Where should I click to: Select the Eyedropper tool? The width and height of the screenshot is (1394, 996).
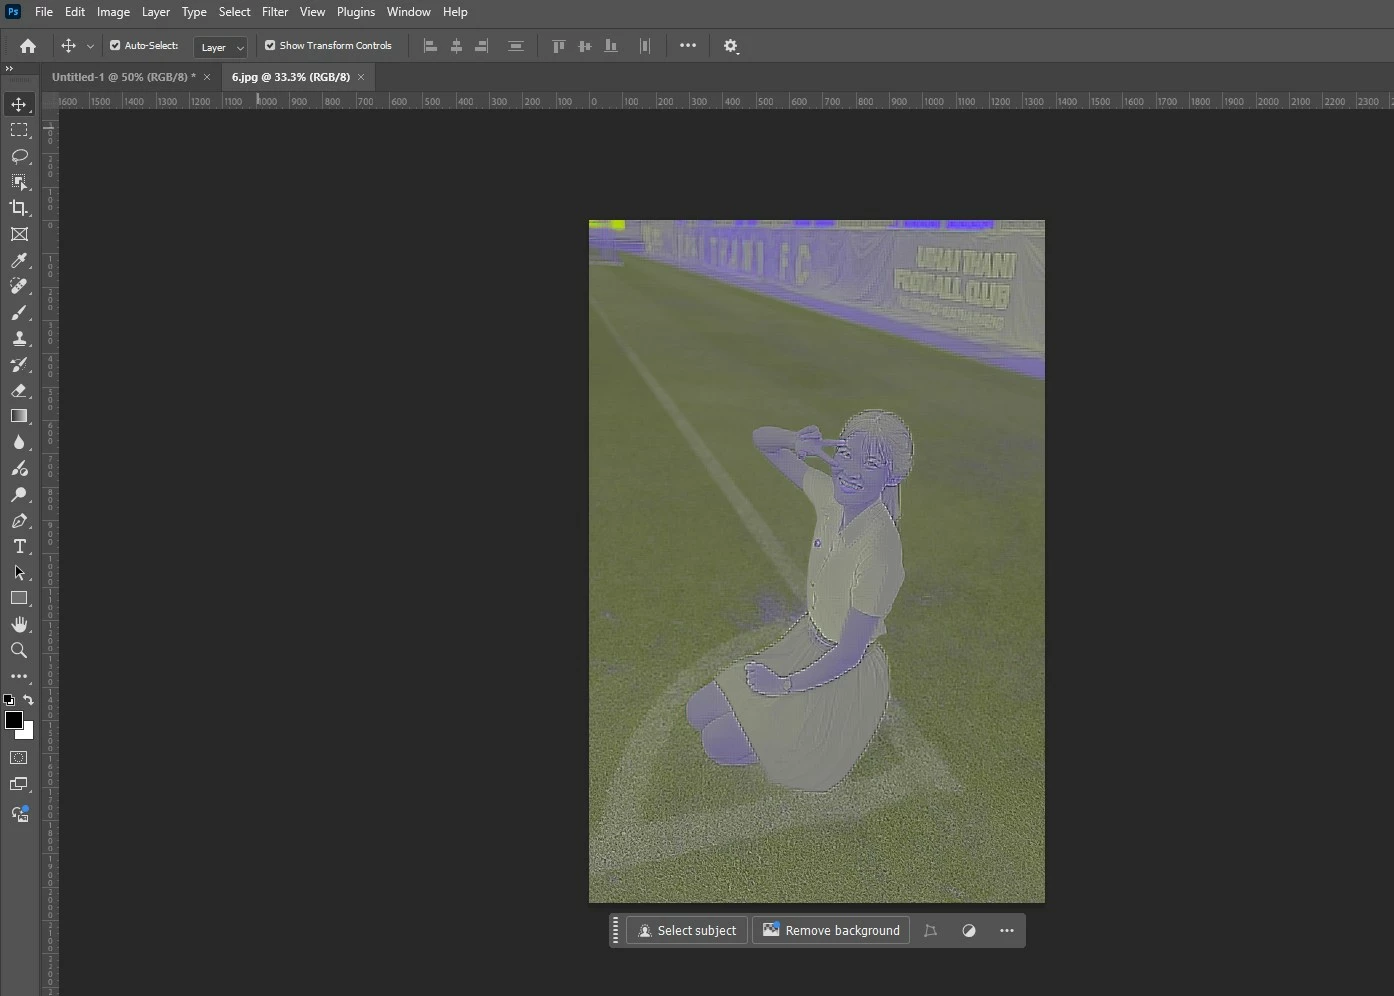(x=19, y=260)
